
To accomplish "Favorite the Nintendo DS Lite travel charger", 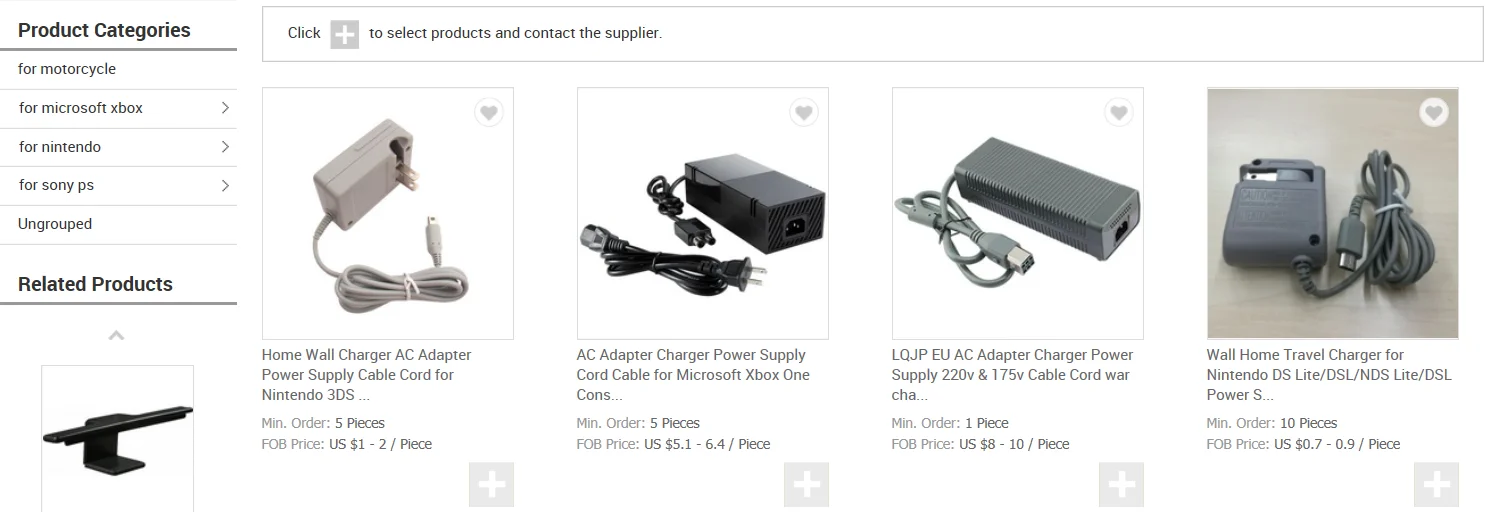I will click(1433, 113).
